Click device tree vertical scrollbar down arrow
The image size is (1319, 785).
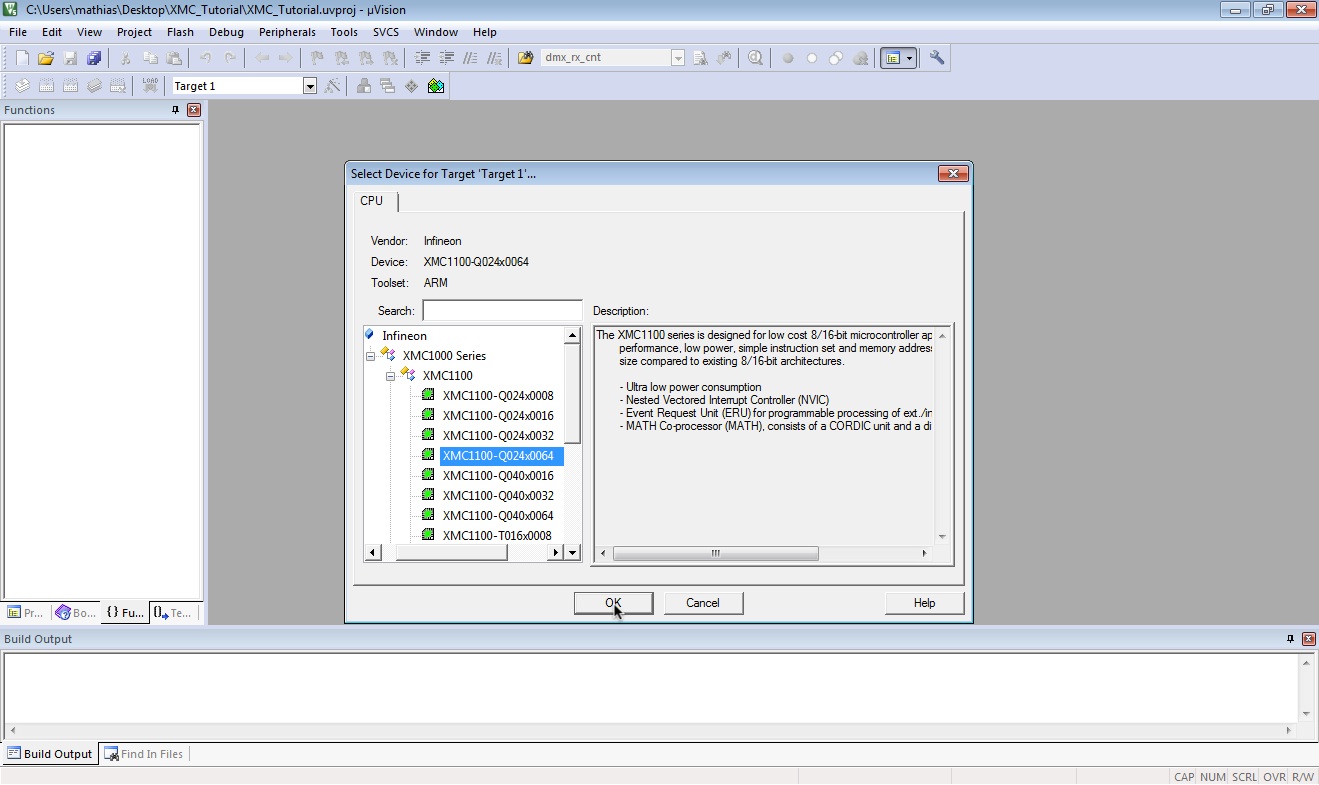tap(573, 552)
